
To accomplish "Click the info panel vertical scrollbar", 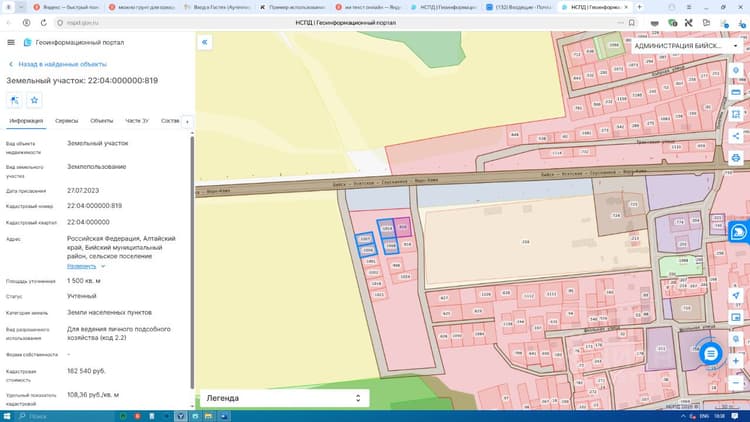I will (192, 262).
